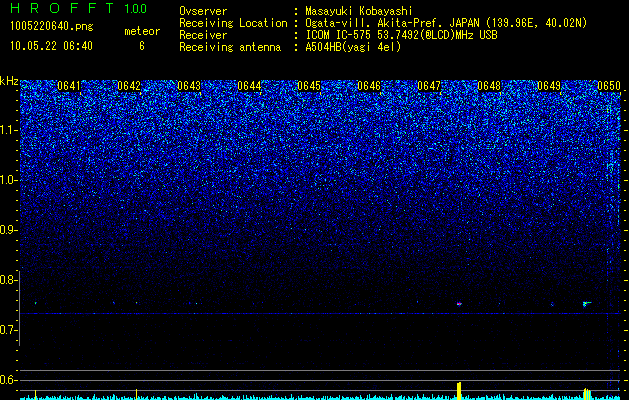Screen dimensions: 629x400
Task: Click the 0643 time marker
Action: click(189, 86)
